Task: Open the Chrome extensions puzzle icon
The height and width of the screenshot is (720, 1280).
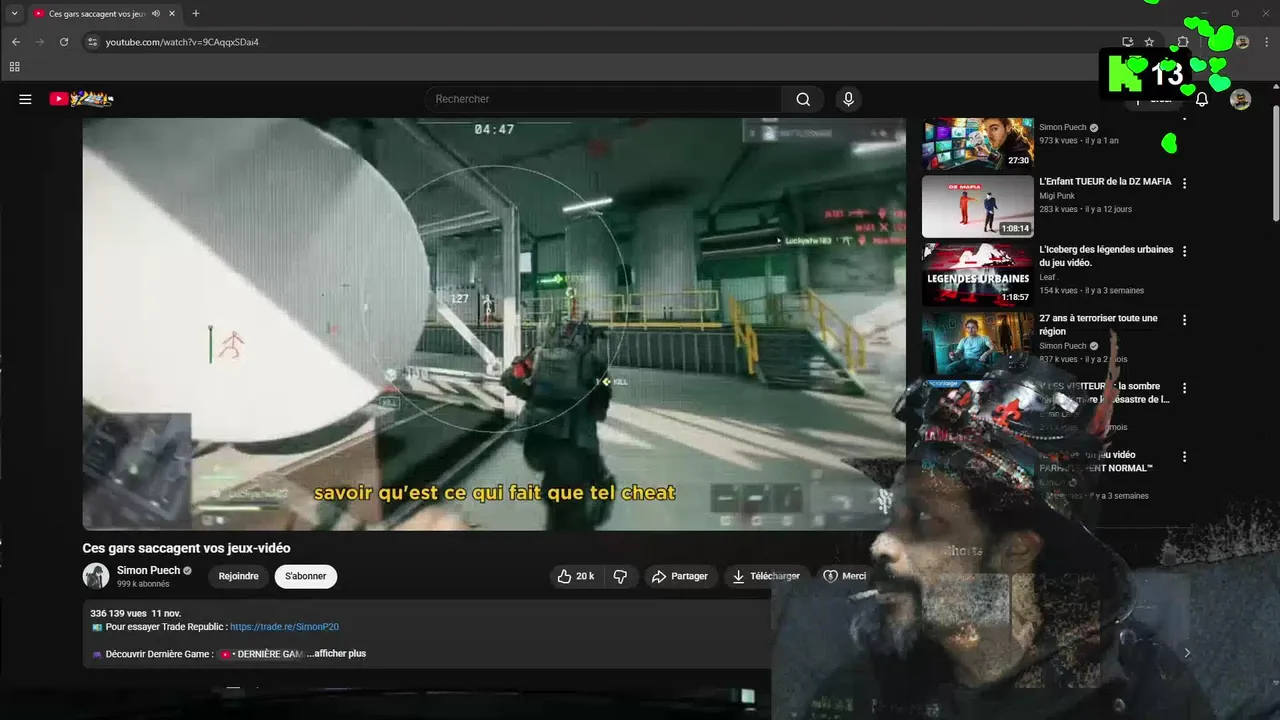Action: [1182, 42]
